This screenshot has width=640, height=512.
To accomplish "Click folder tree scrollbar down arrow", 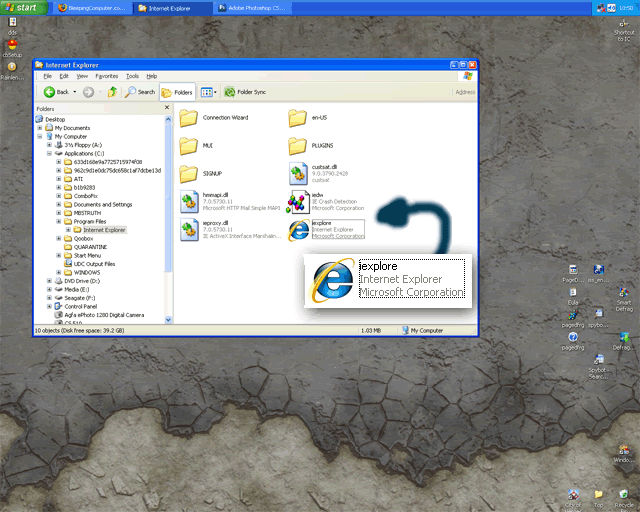I will click(x=168, y=320).
